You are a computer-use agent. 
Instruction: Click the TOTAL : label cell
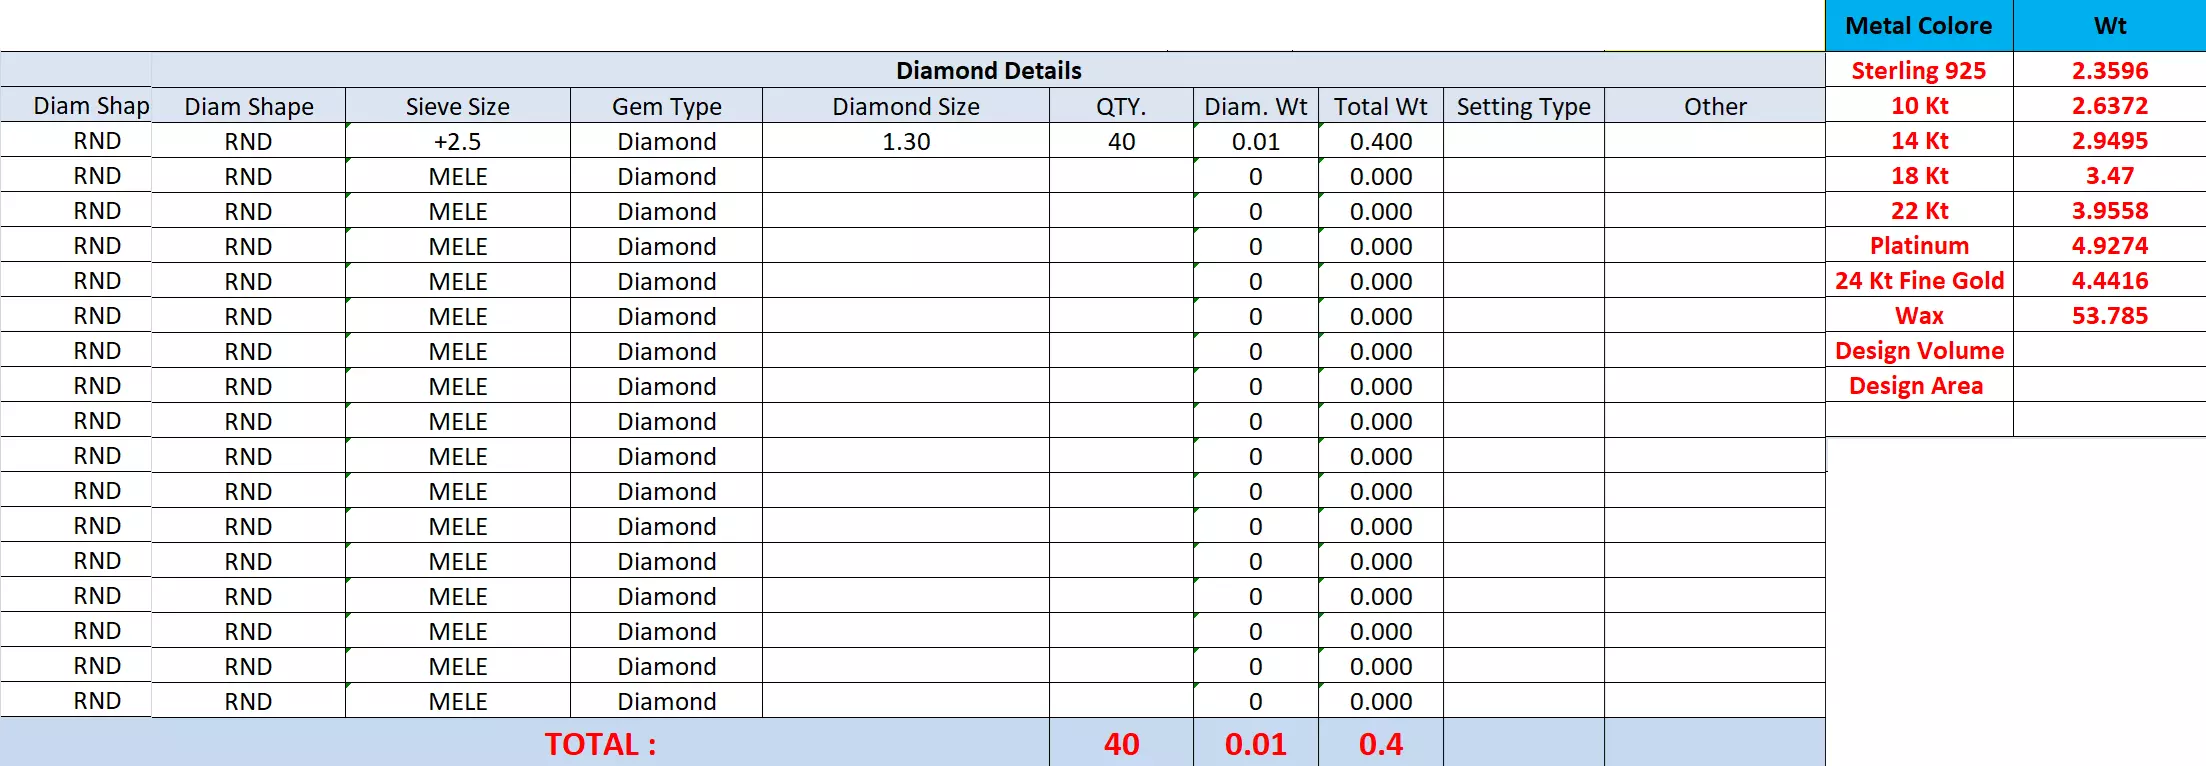tap(600, 744)
